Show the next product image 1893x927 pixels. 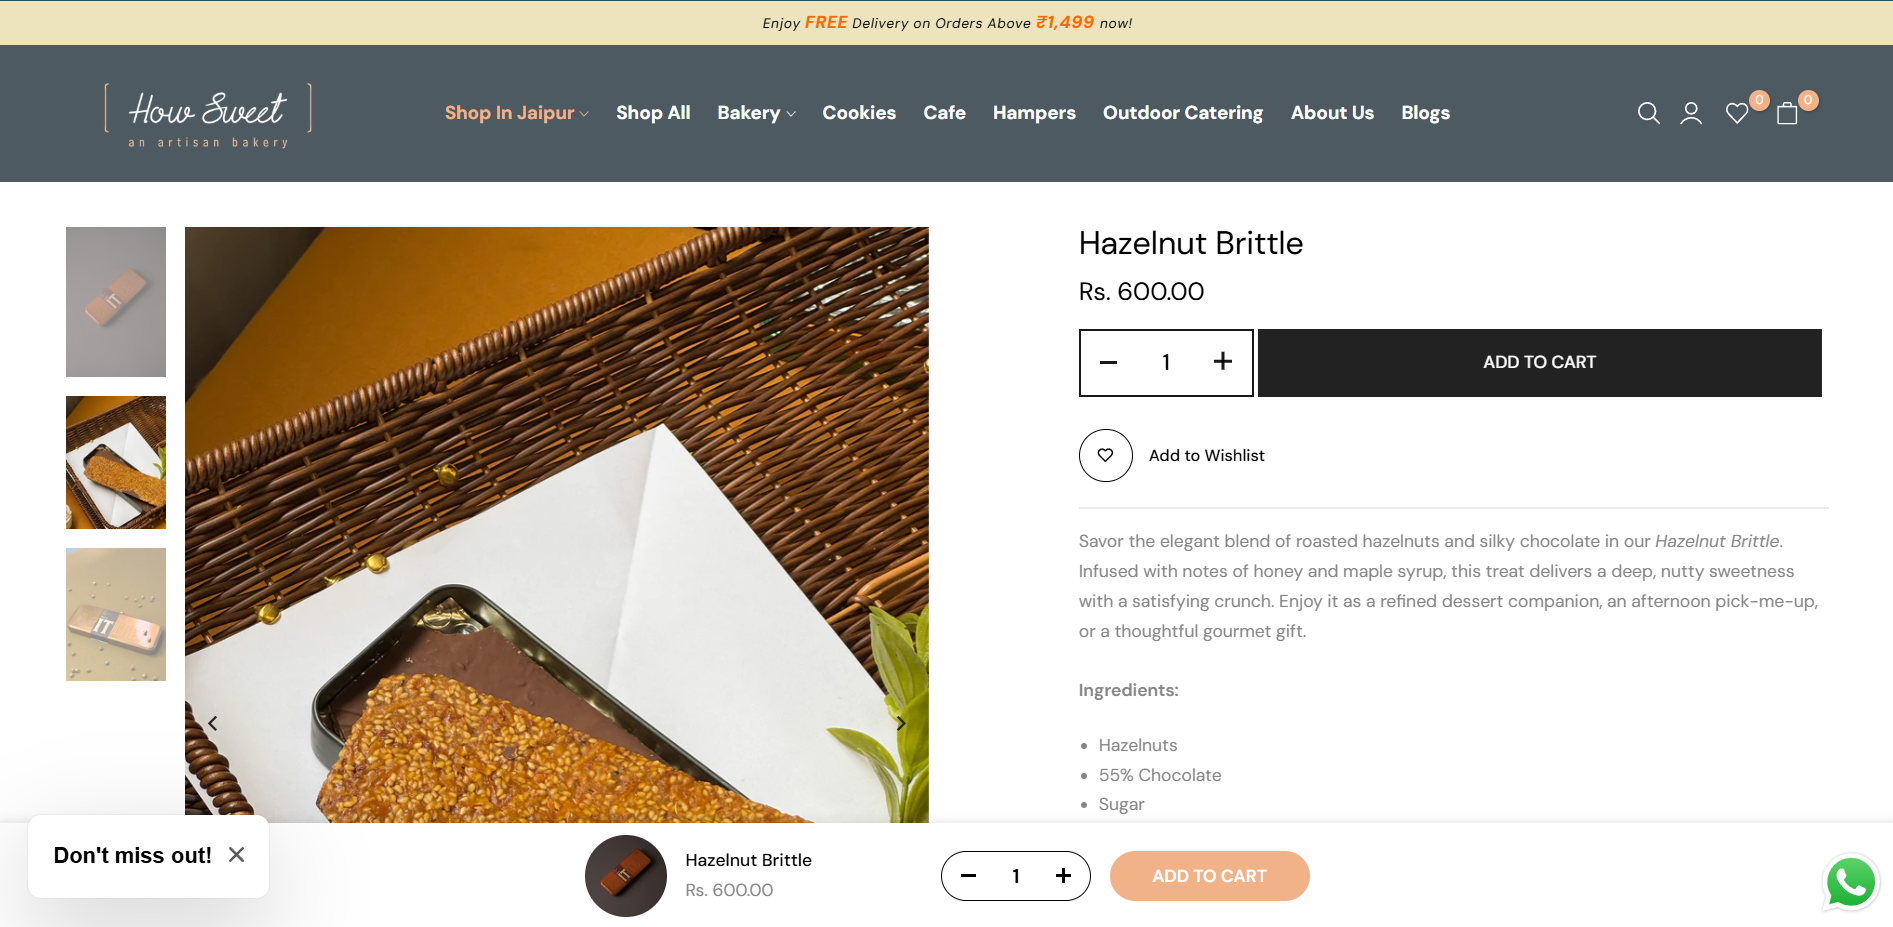(900, 723)
